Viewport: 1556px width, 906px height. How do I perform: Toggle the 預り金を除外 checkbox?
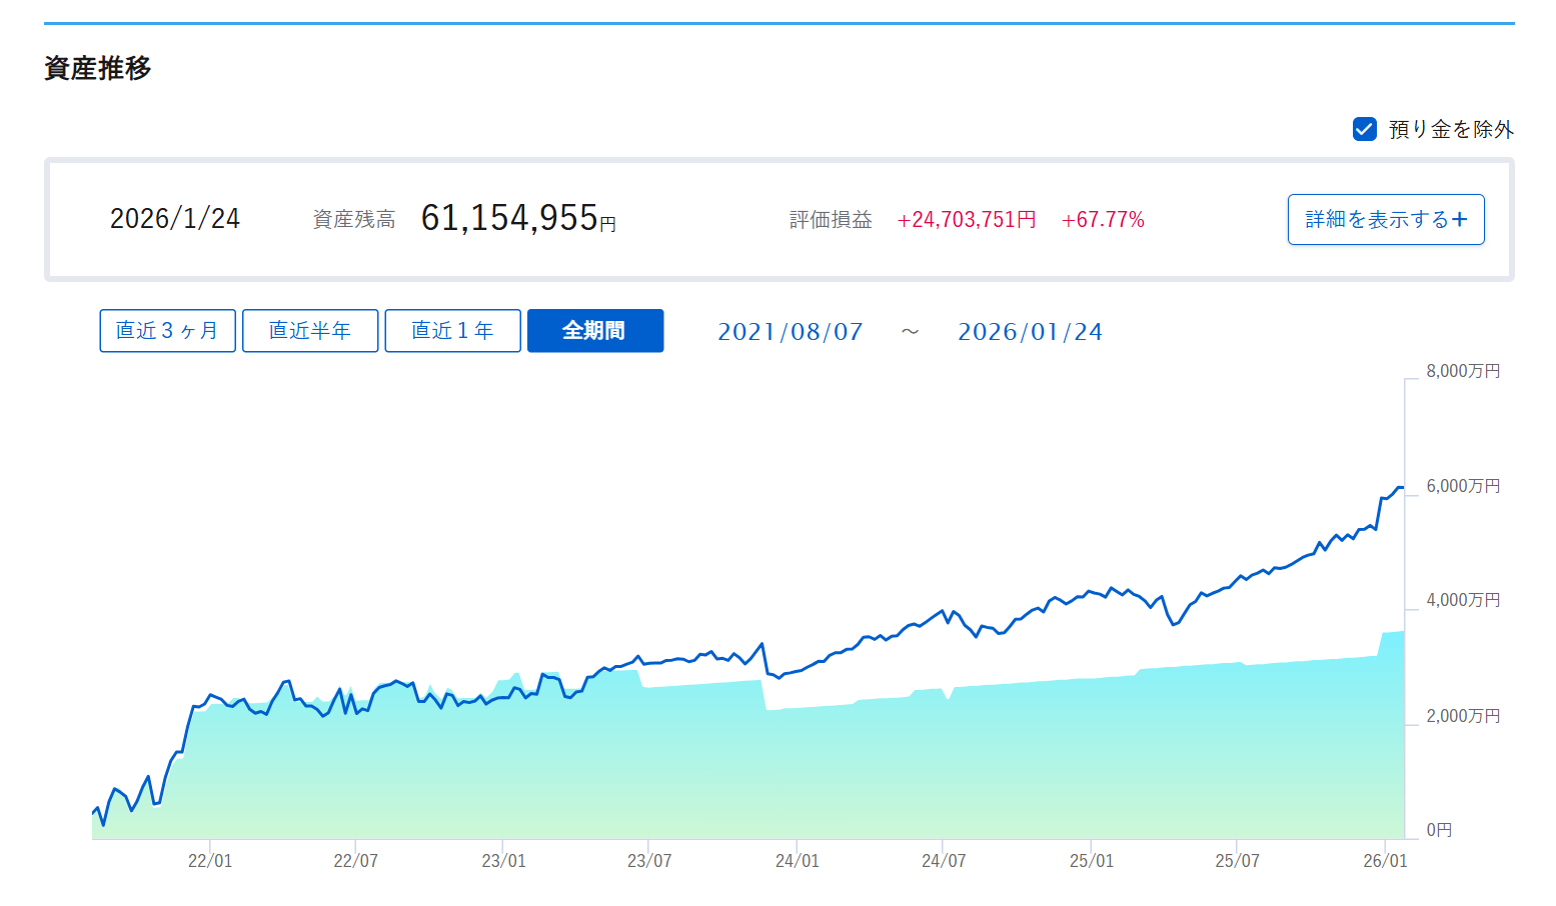tap(1365, 129)
